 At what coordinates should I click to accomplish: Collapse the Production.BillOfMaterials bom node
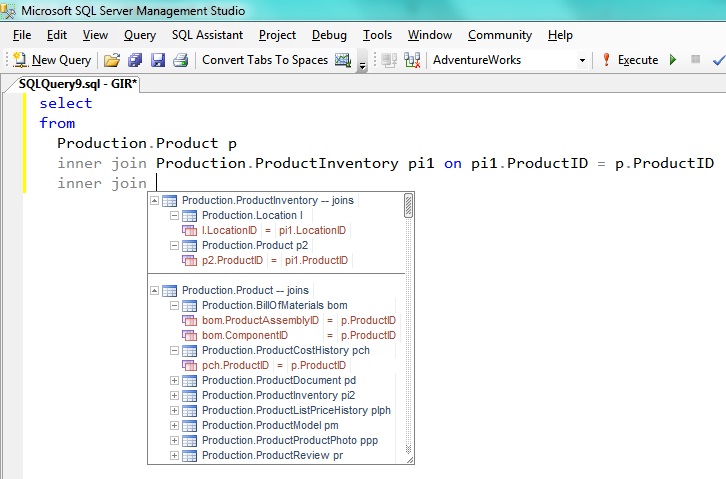(174, 305)
